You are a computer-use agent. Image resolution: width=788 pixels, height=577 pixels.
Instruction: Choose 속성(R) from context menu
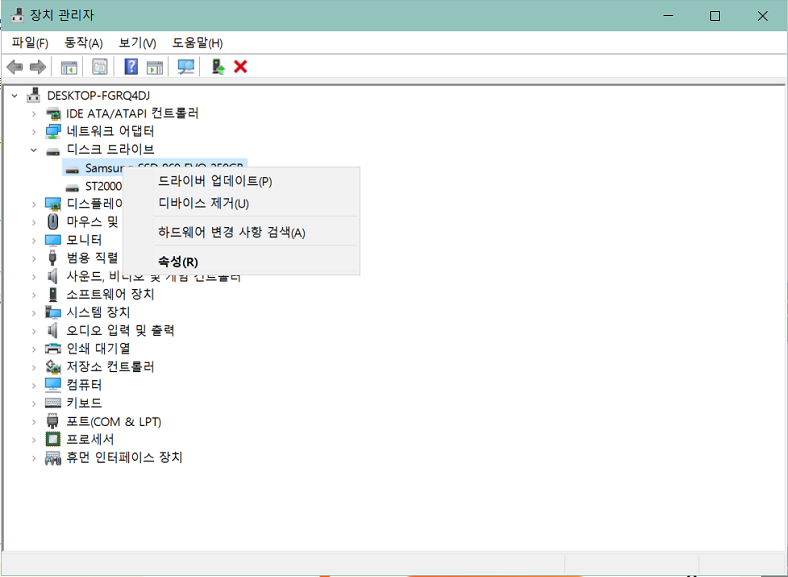tap(241, 261)
